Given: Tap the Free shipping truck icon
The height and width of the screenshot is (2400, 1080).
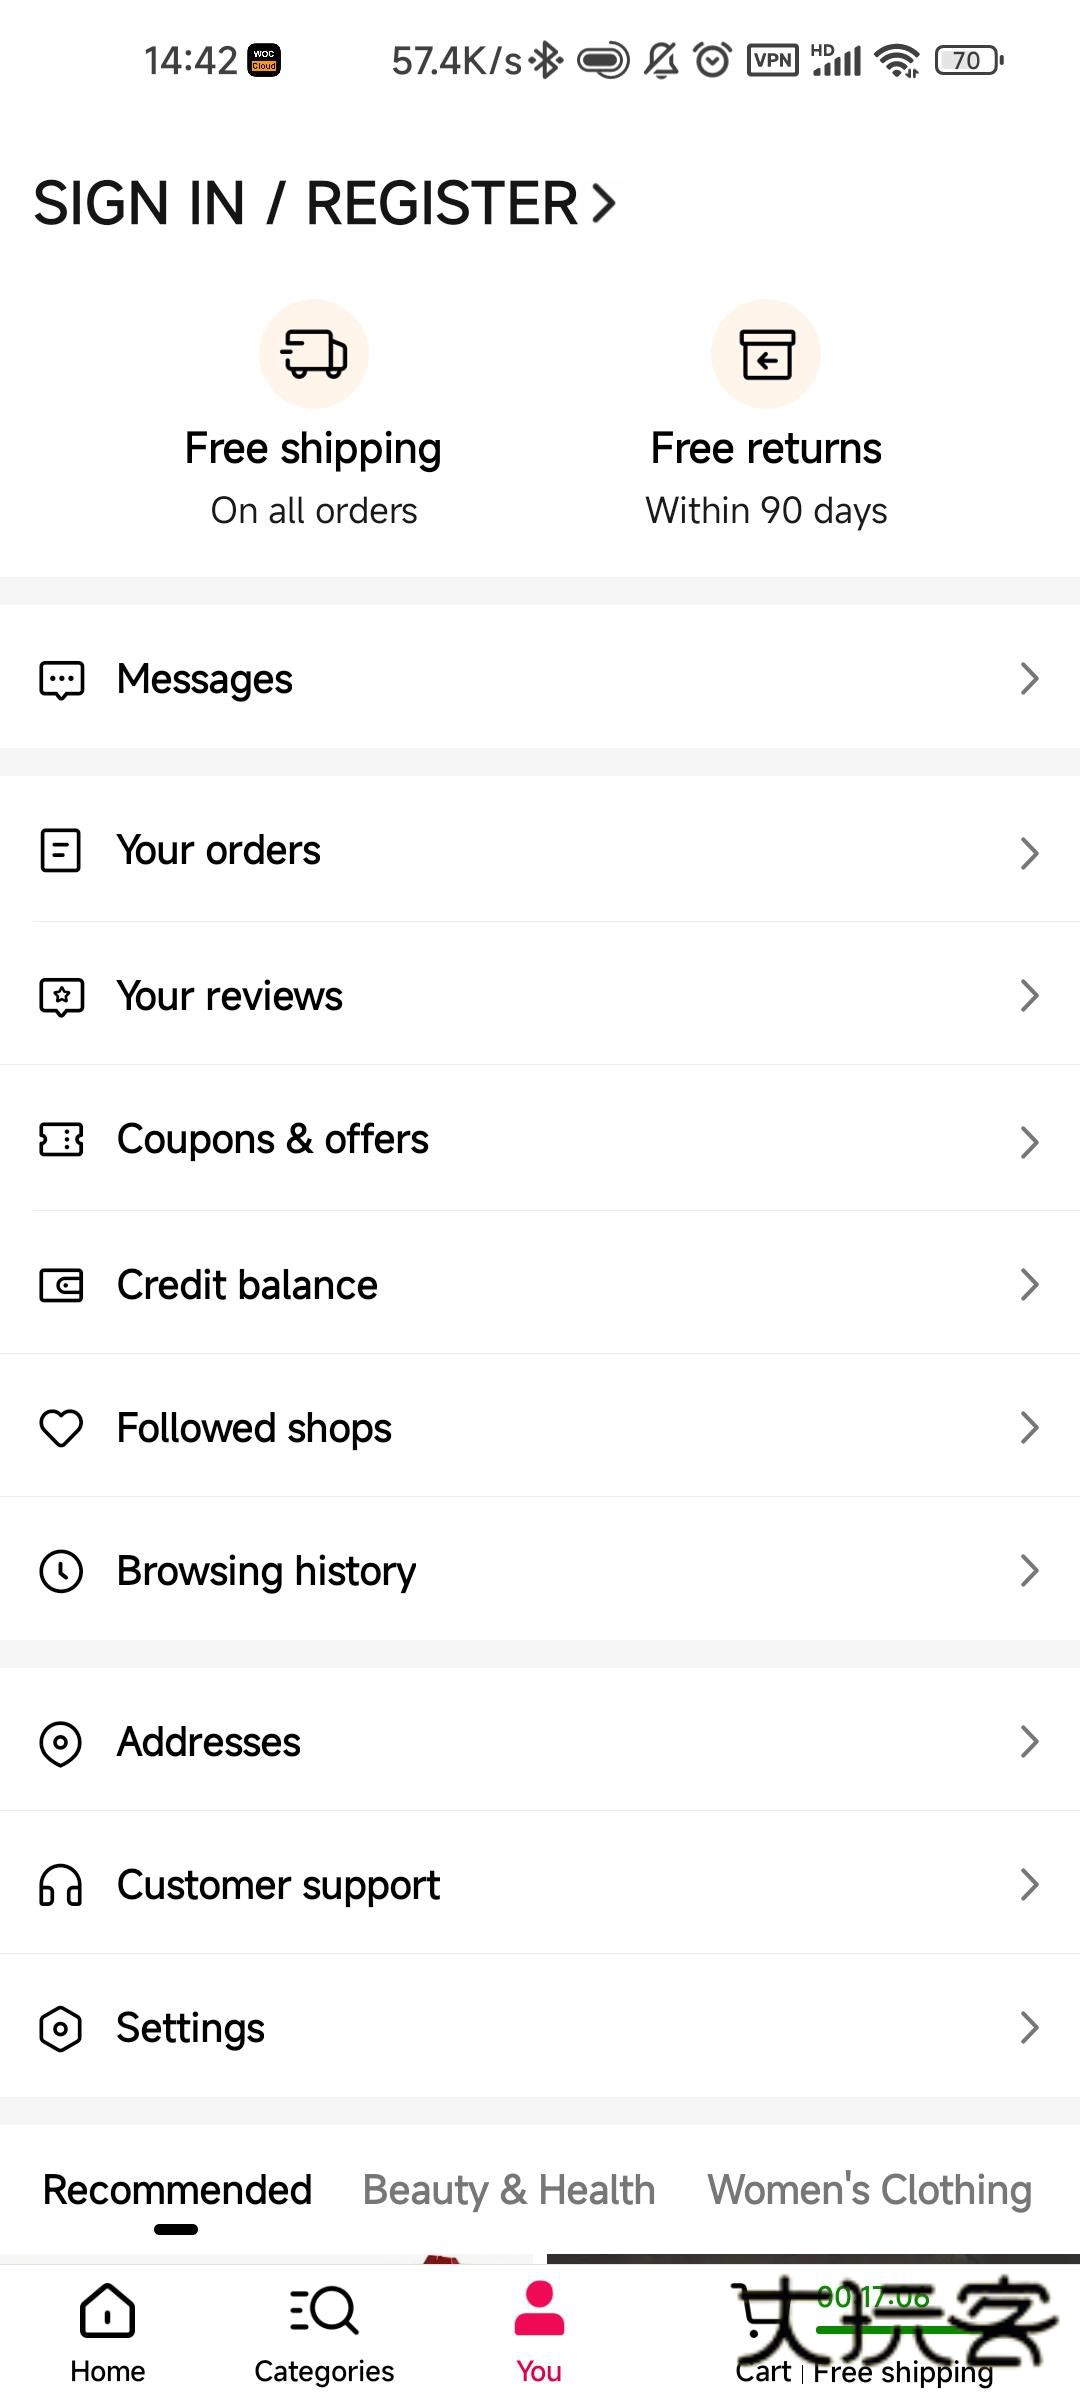Looking at the screenshot, I should 314,354.
